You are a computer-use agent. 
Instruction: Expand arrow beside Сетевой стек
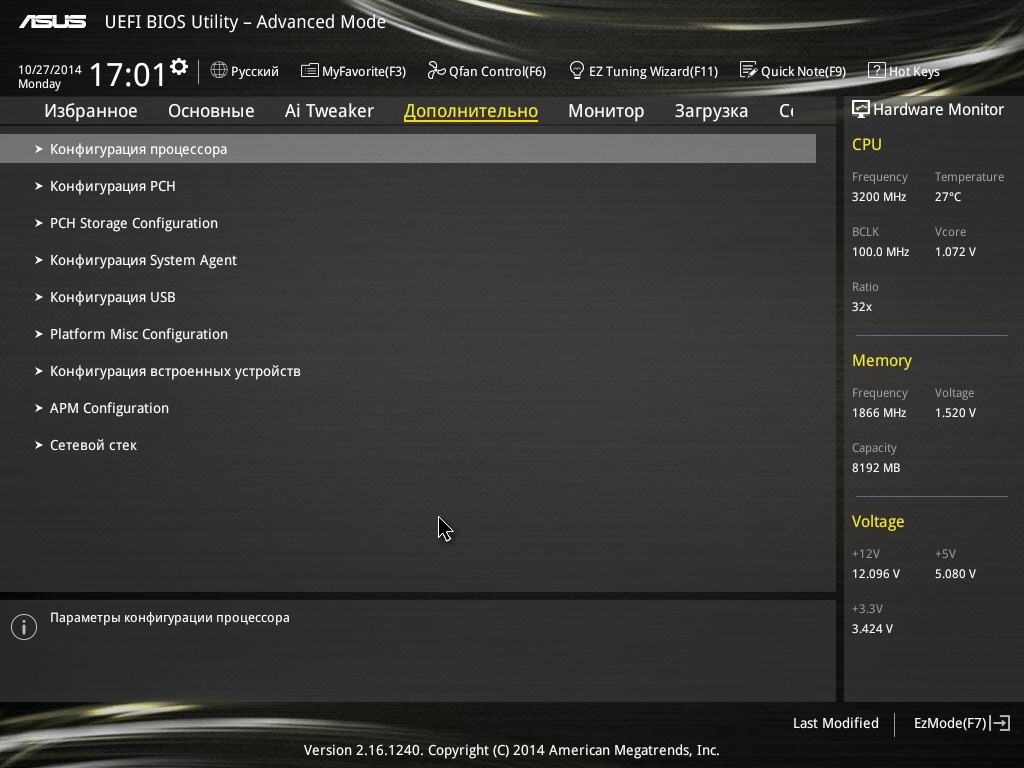(39, 445)
